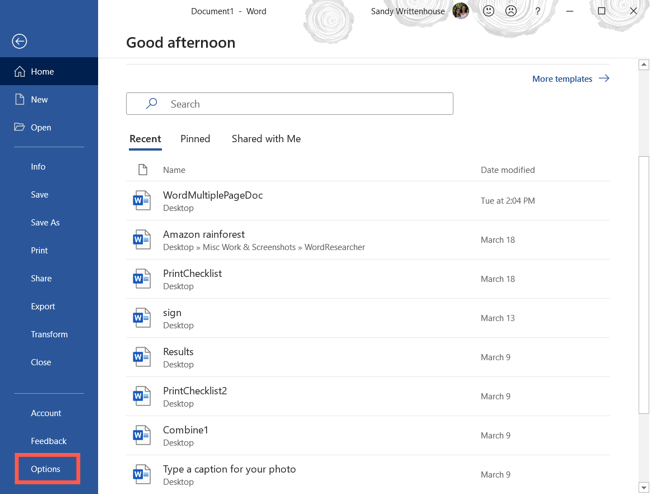Click the question mark help icon
Viewport: 650px width, 494px height.
(538, 11)
